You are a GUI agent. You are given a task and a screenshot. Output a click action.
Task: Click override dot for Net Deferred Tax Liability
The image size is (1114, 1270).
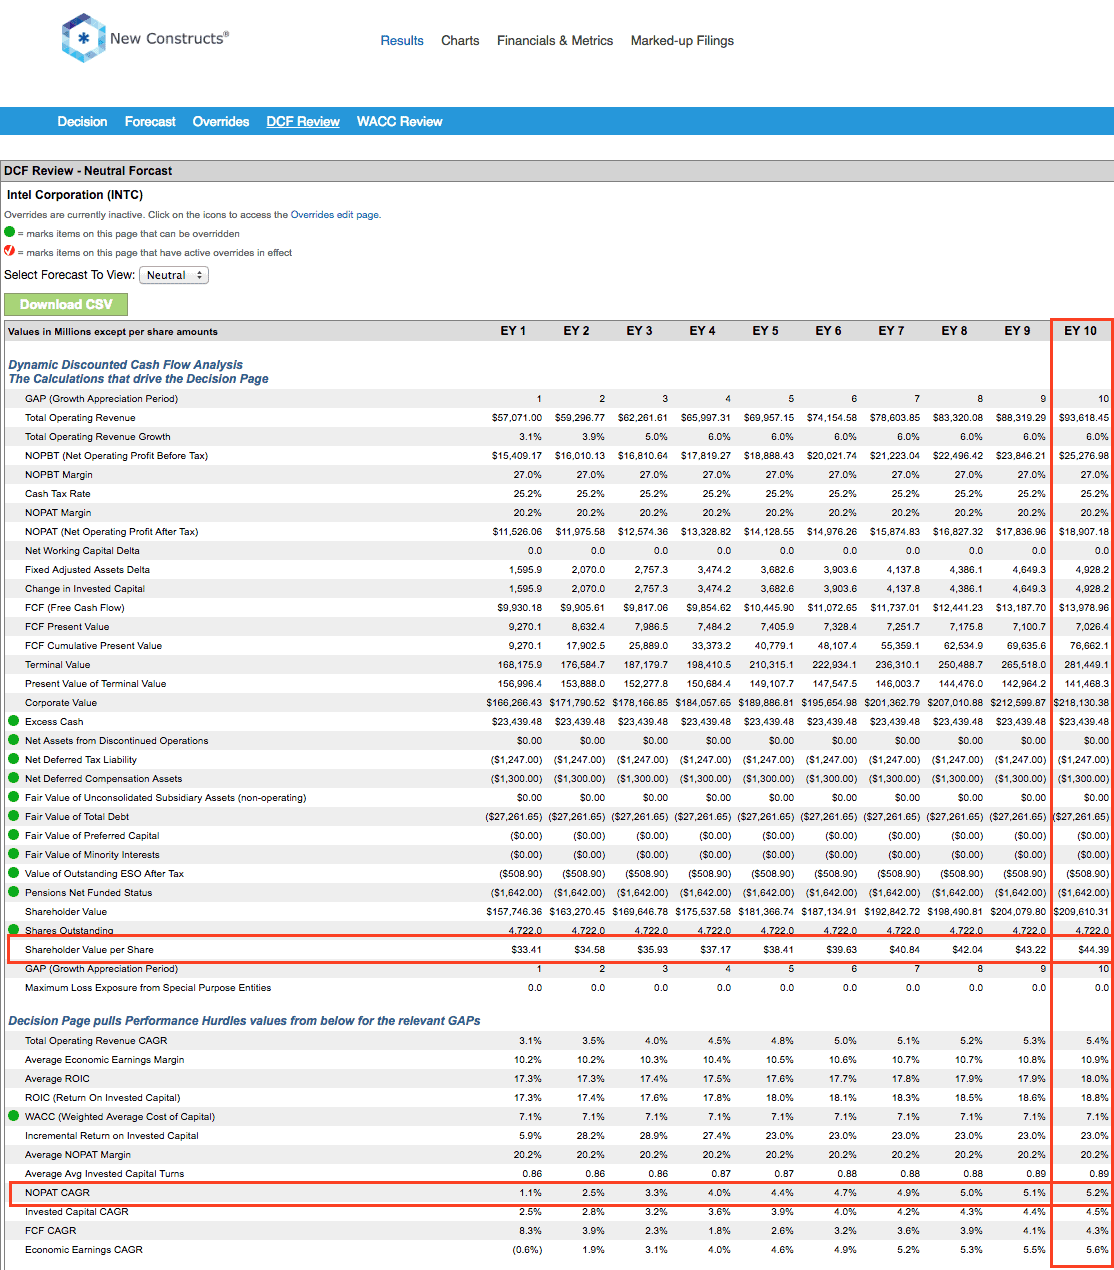point(14,759)
